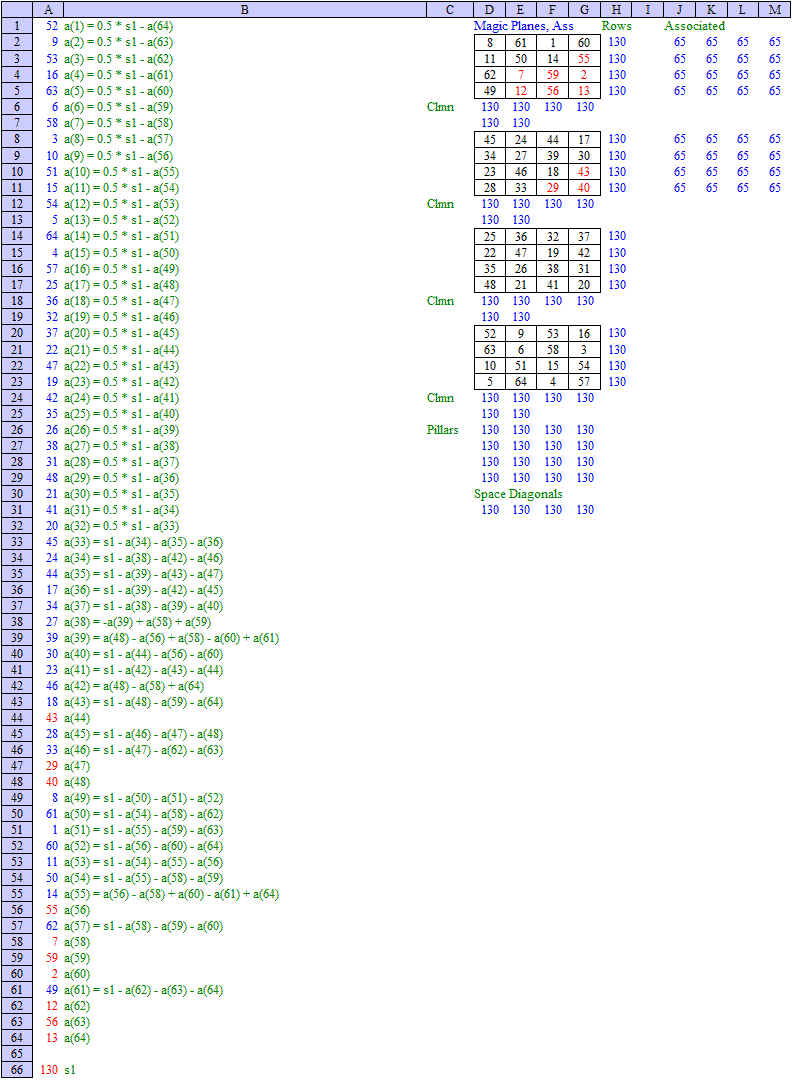The image size is (792, 1080).
Task: Click the 'Space Diagonals' label
Action: [518, 494]
